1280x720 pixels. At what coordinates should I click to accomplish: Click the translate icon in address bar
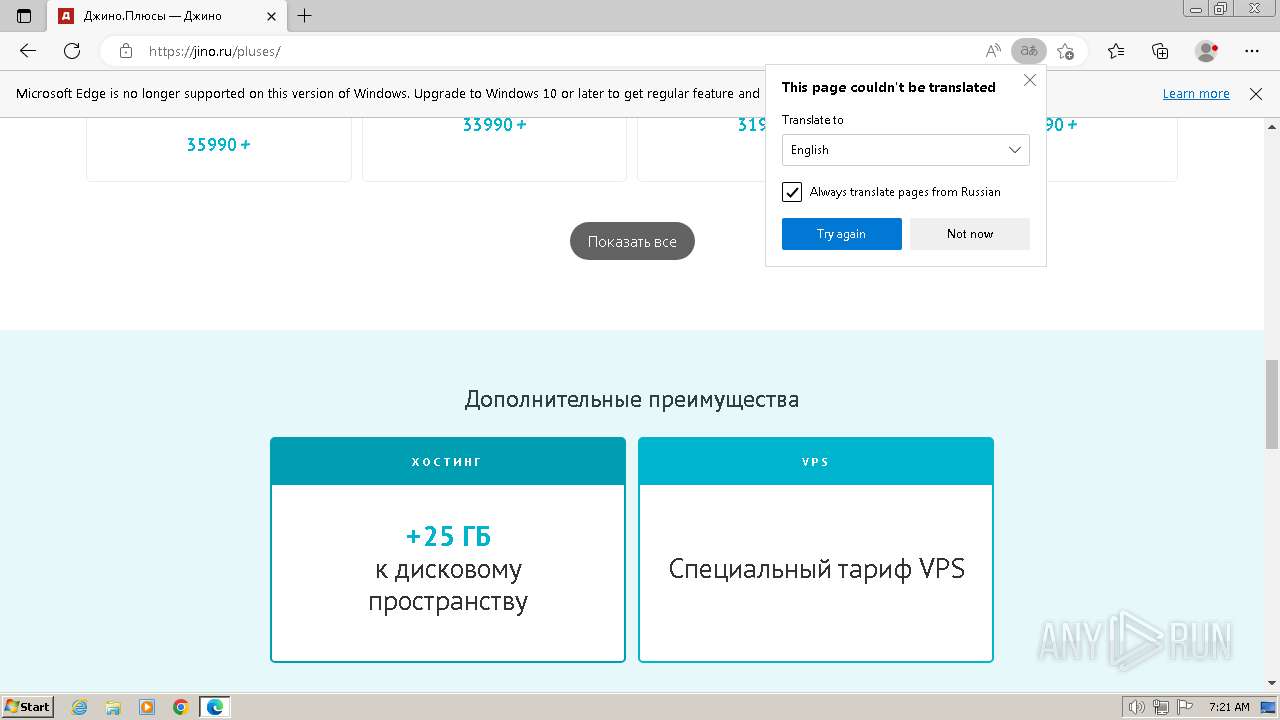coord(1028,51)
